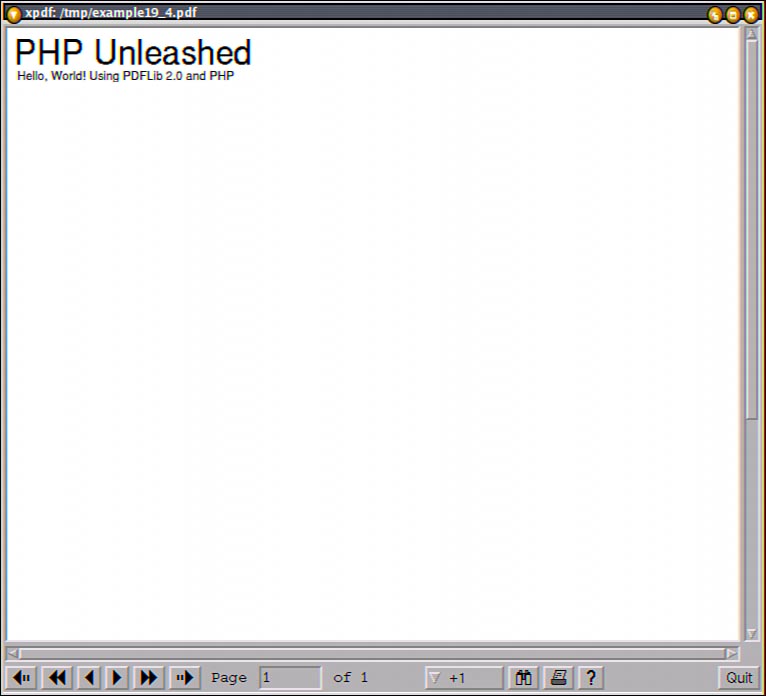Click the vertical scrollbar track
Image resolution: width=766 pixels, height=696 pixels.
pyautogui.click(x=751, y=520)
